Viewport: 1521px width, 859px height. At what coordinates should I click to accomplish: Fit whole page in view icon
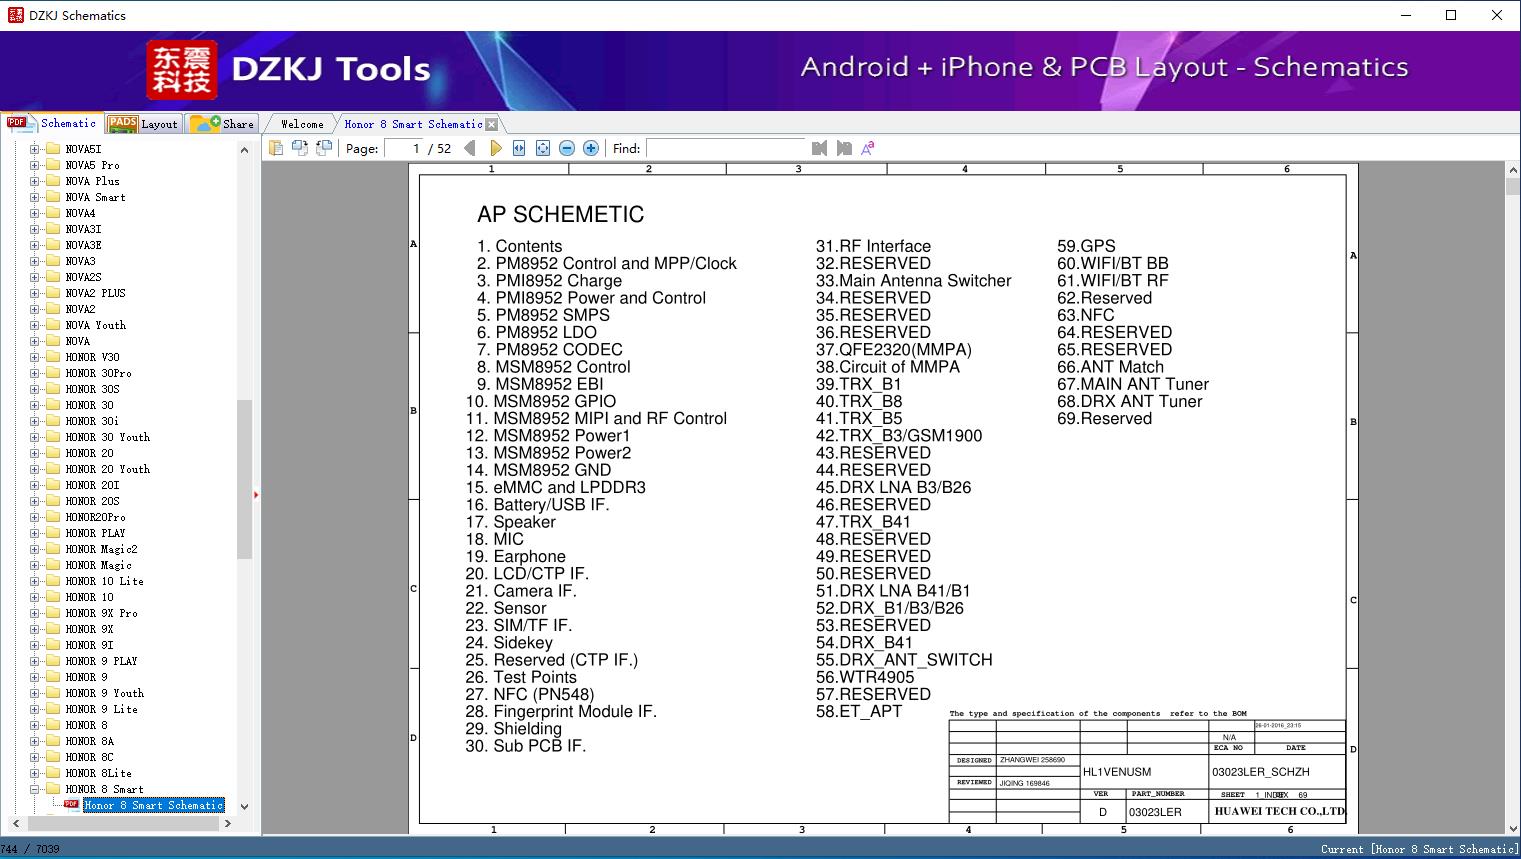543,148
